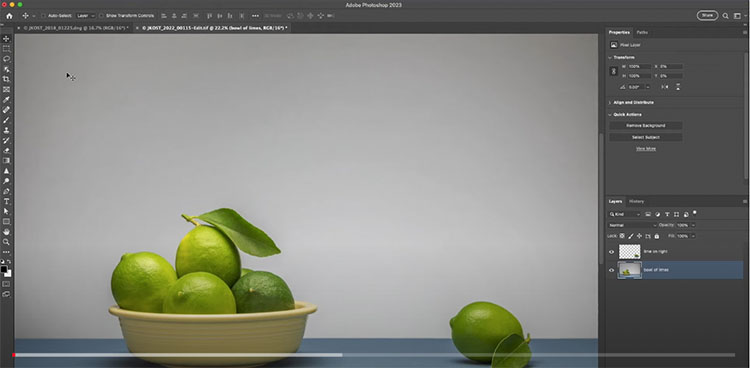
Task: Select the Path Selection tool
Action: [6, 211]
